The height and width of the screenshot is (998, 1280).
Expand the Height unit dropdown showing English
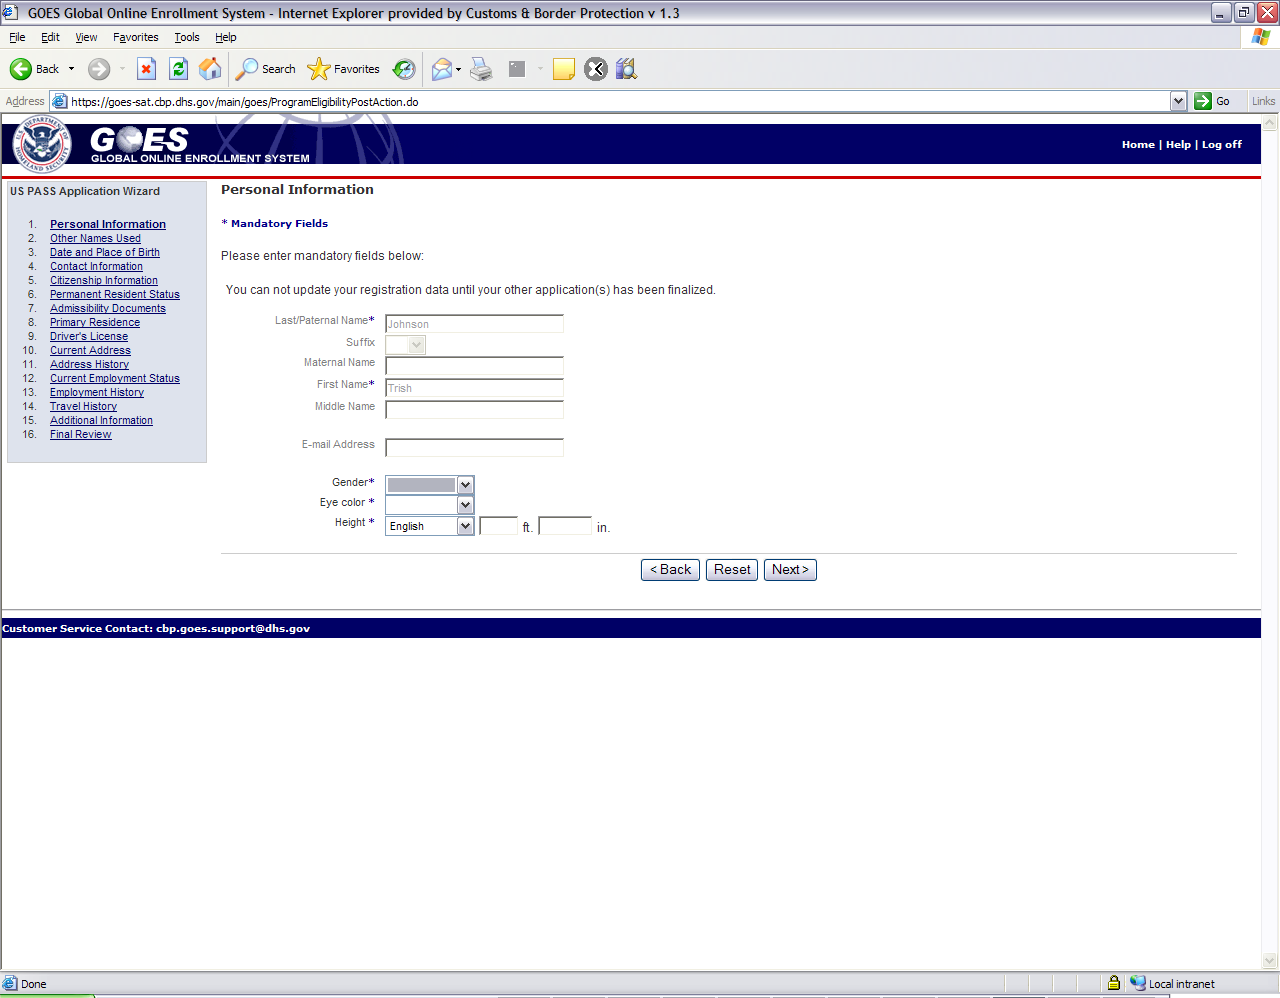(x=465, y=526)
